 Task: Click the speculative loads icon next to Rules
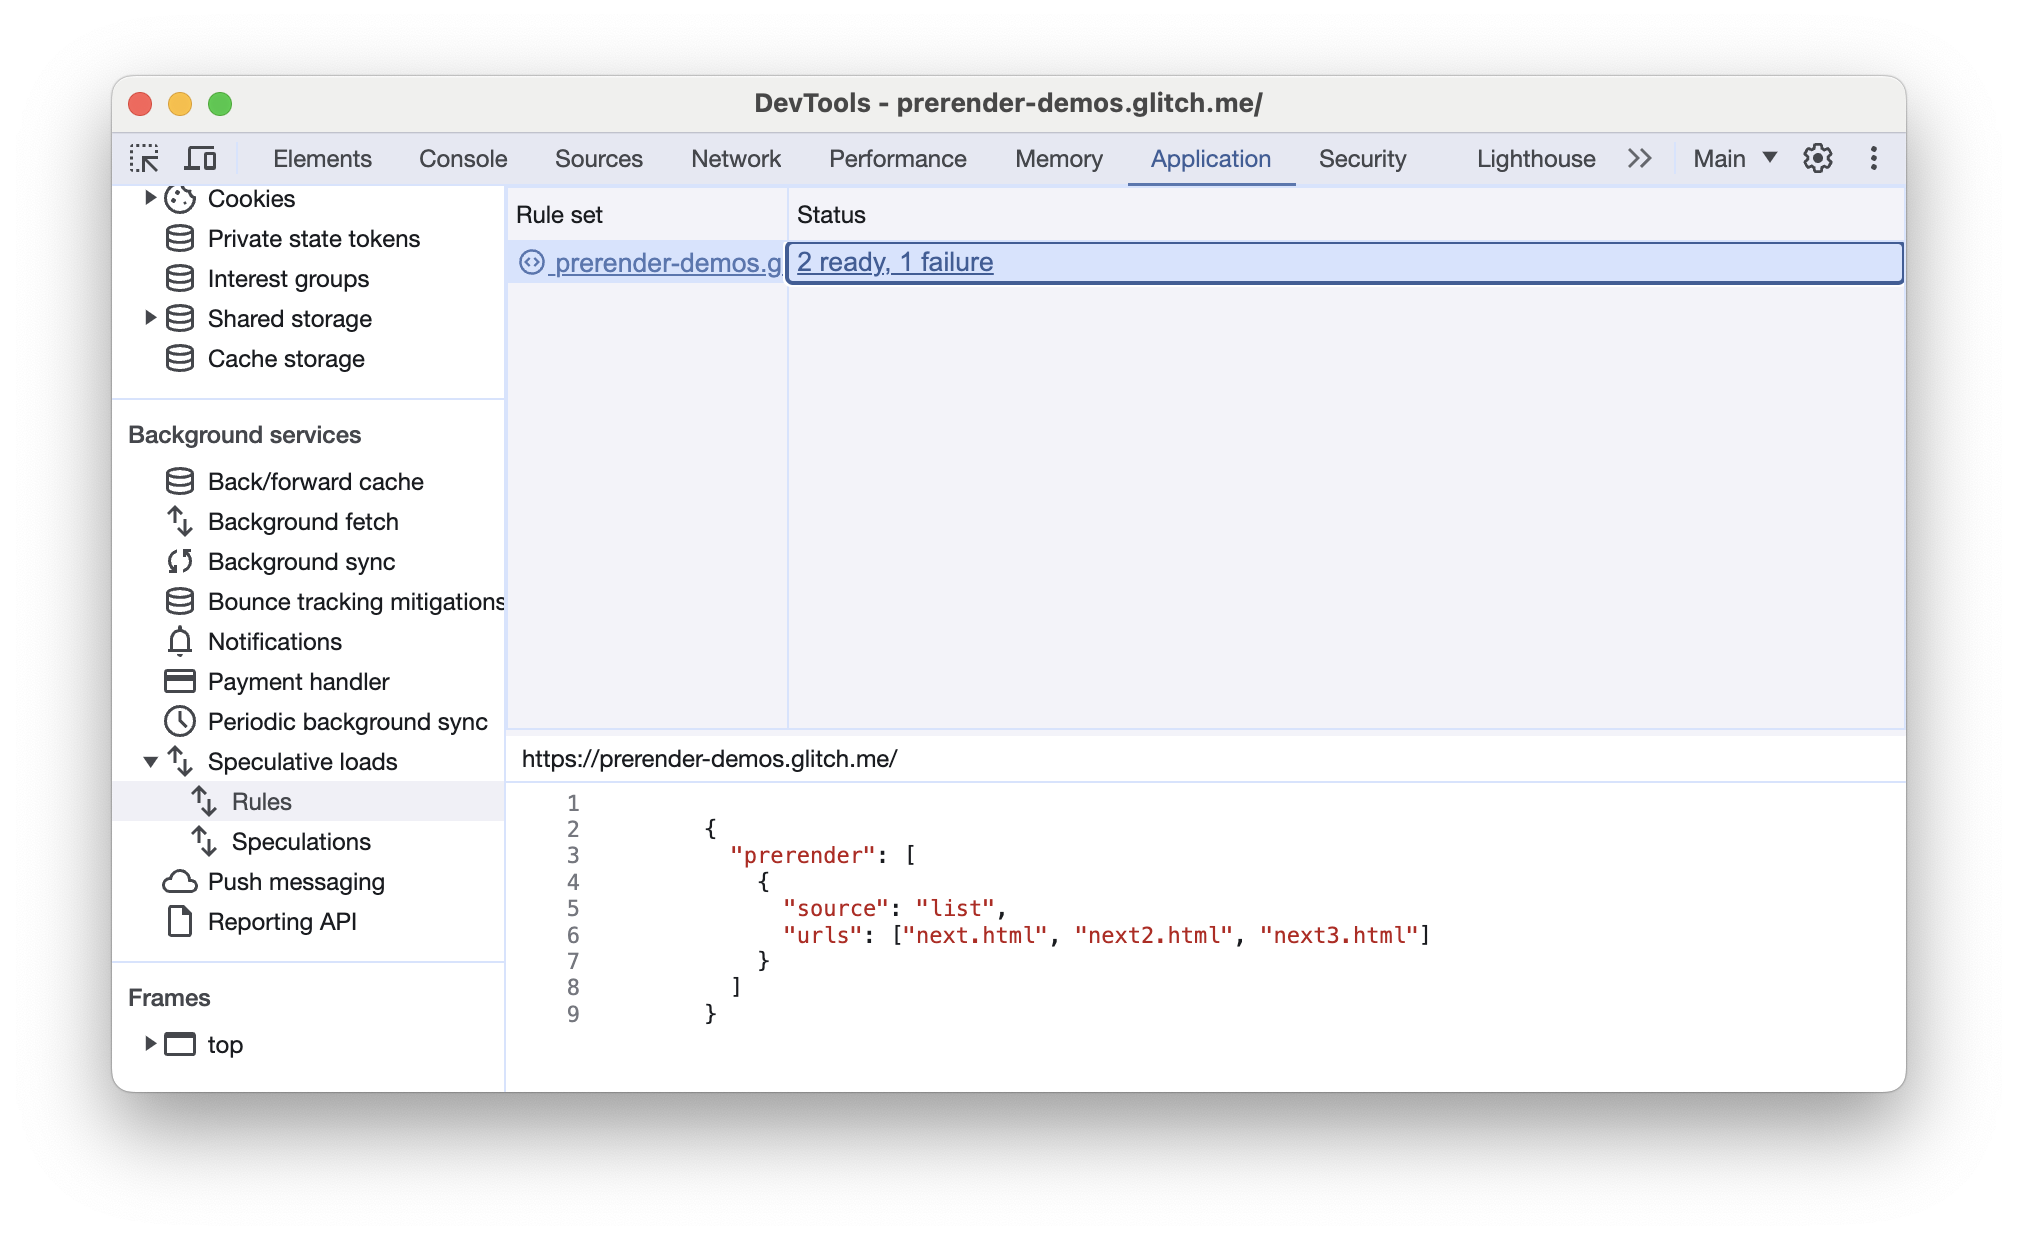point(206,802)
